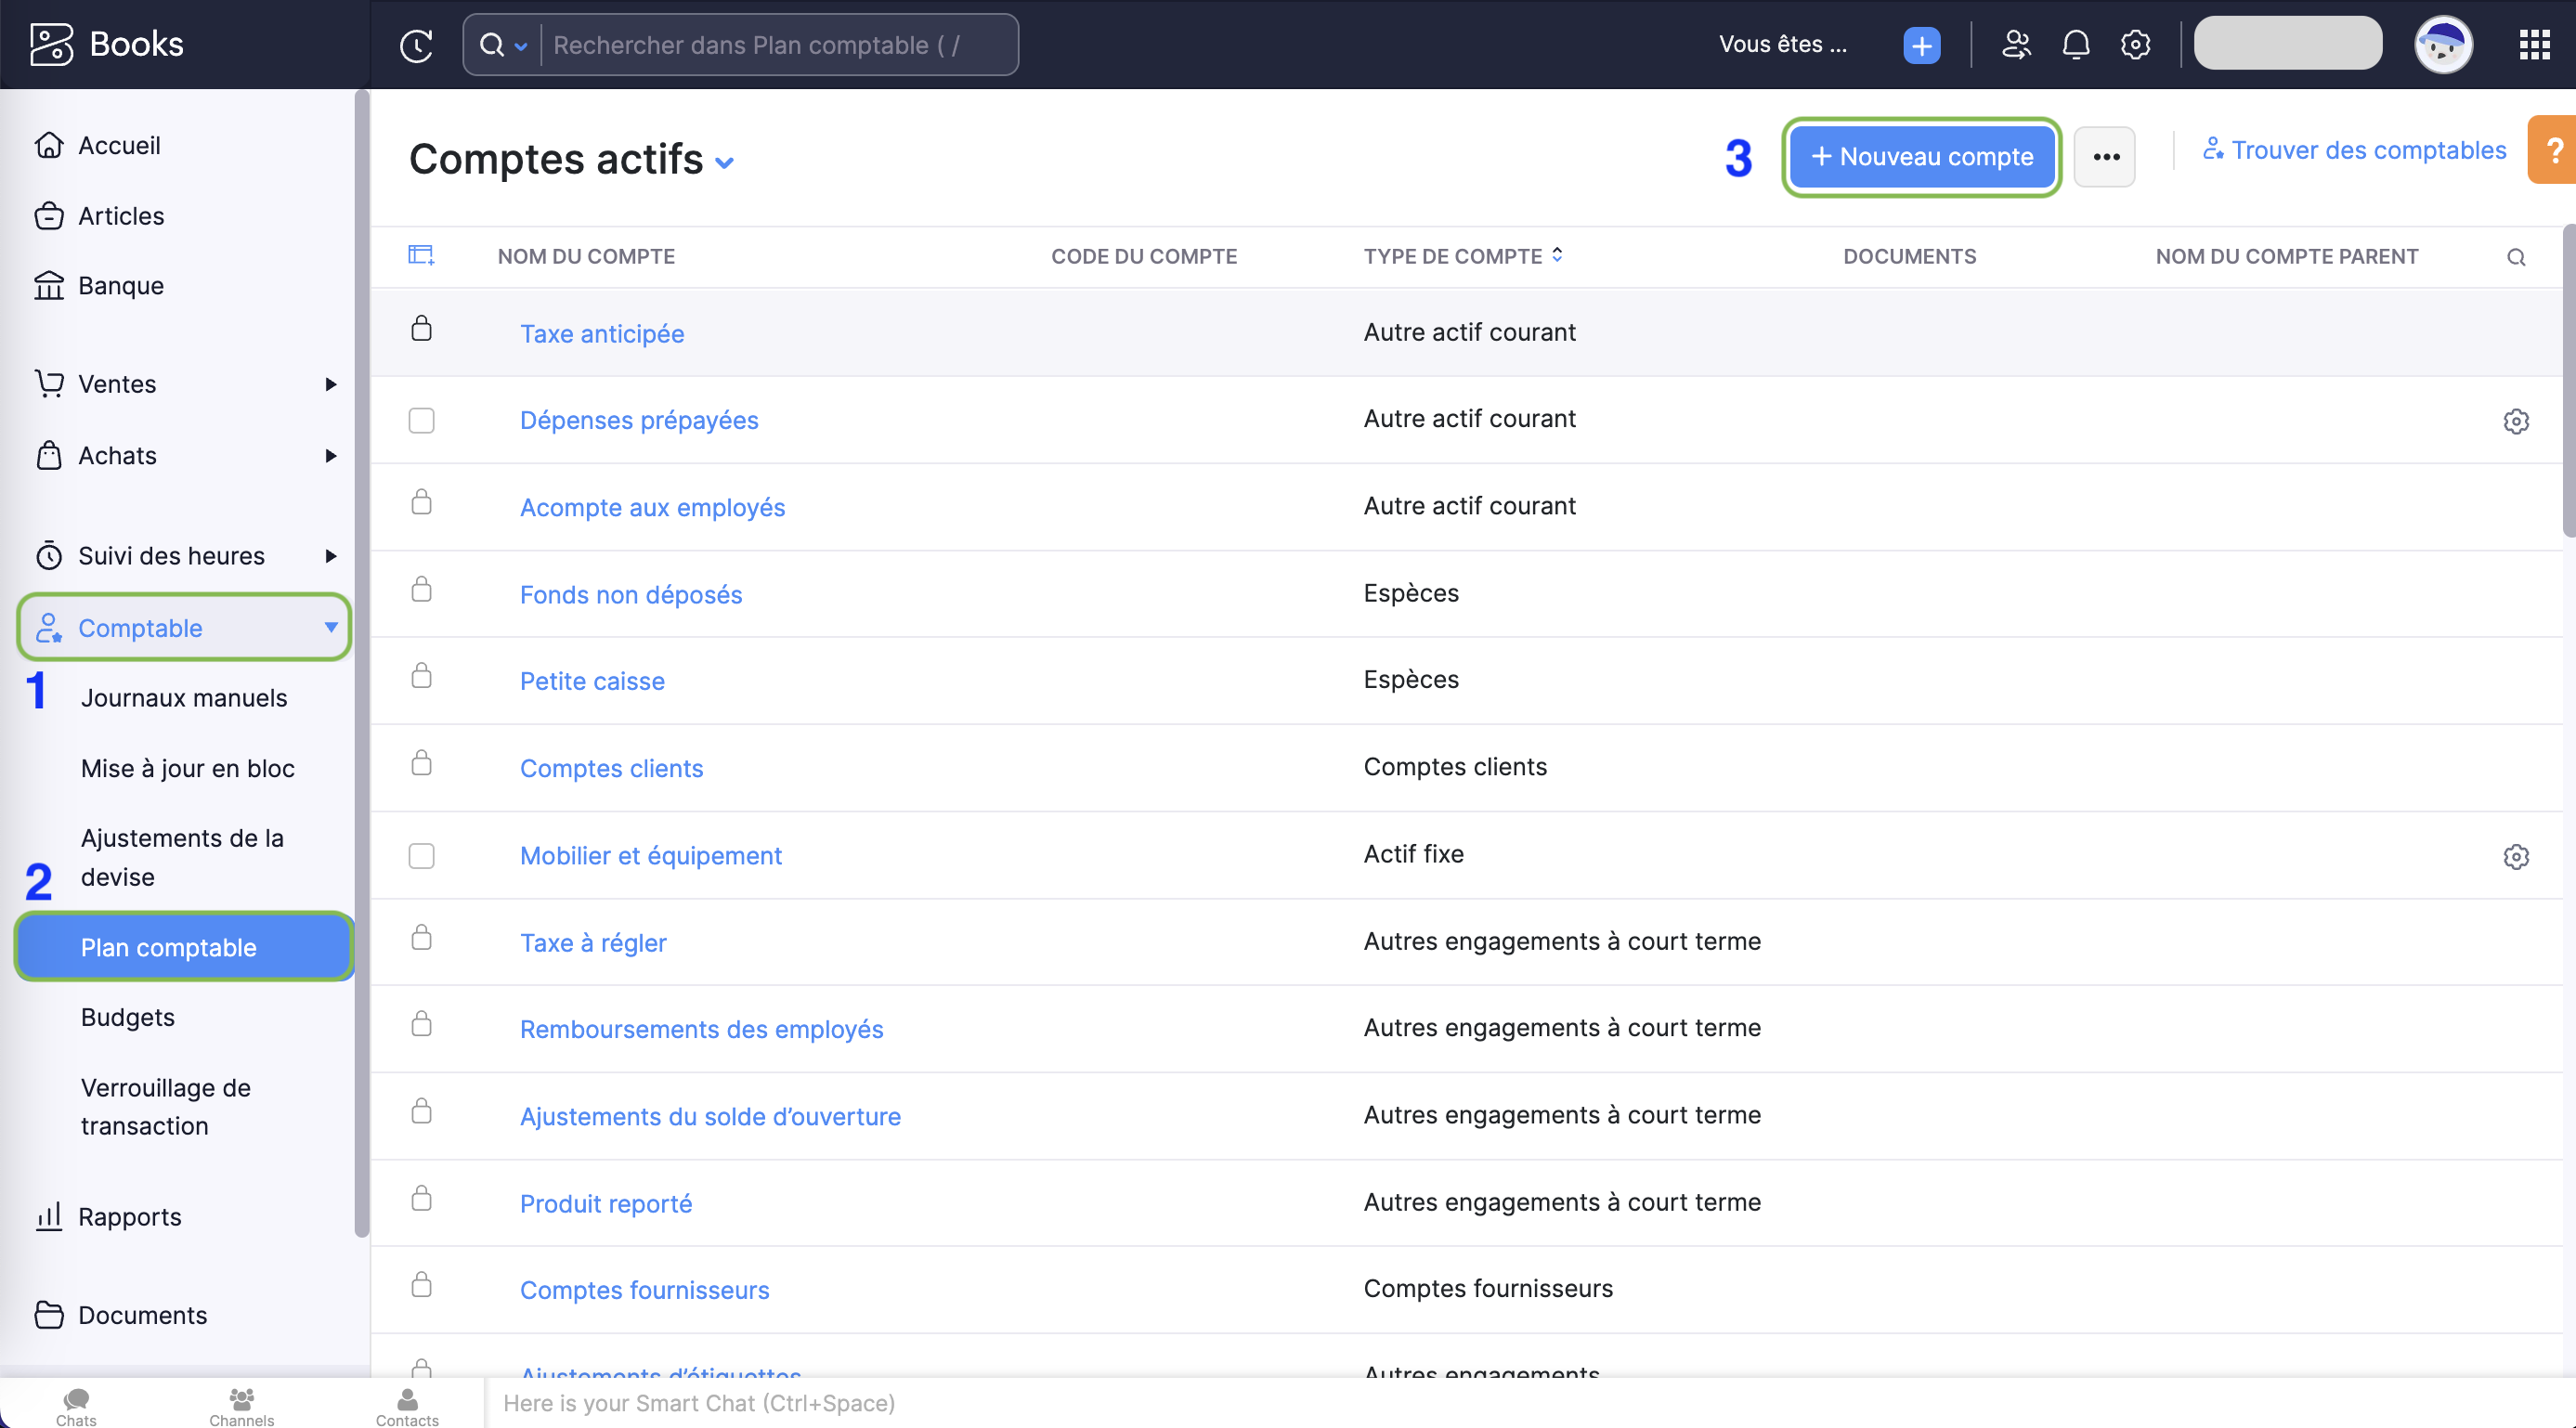Open notifications bell icon
This screenshot has height=1428, width=2576.
pyautogui.click(x=2076, y=45)
